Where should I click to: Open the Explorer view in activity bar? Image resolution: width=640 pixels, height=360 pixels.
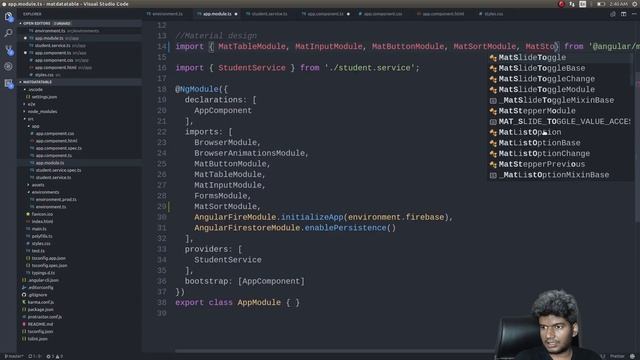pos(8,16)
